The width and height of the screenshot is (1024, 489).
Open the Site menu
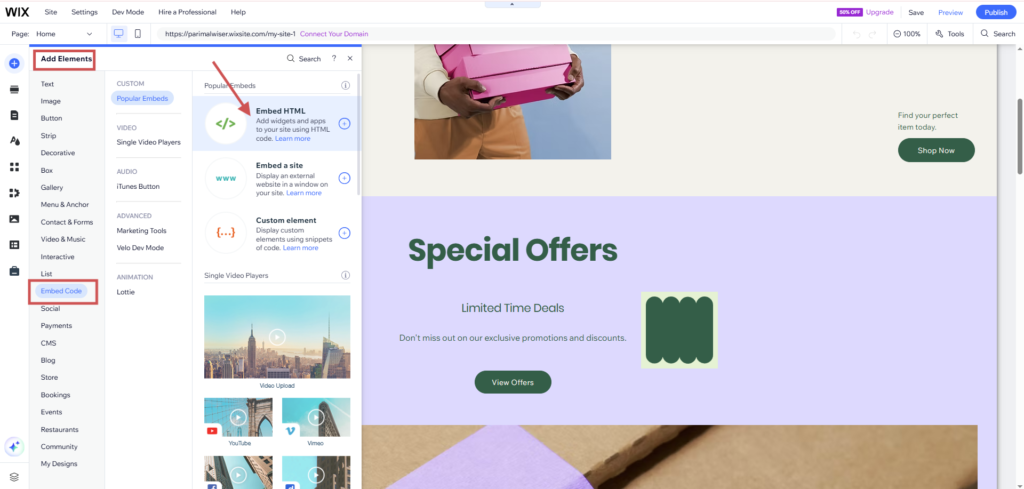tap(51, 12)
